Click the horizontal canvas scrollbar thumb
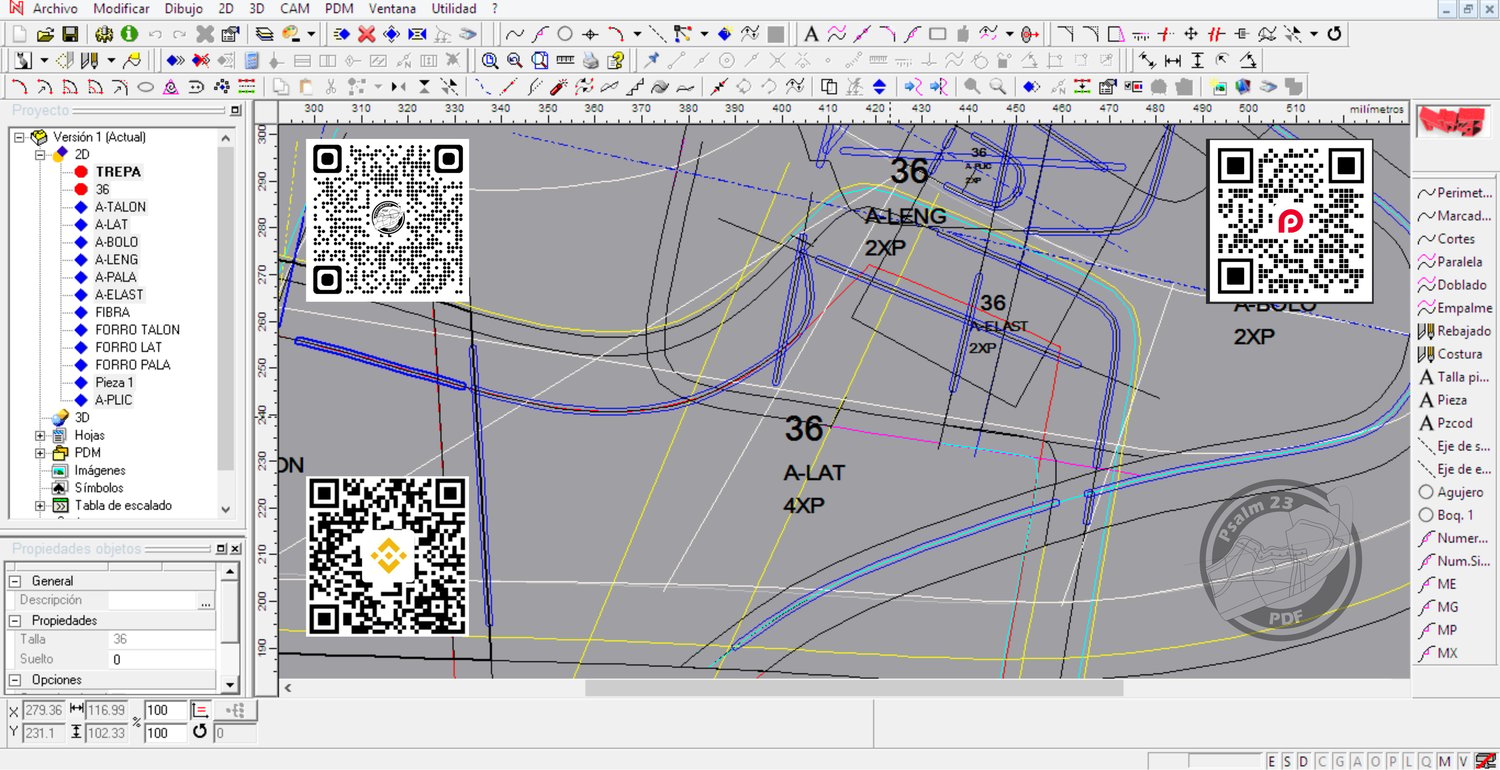The image size is (1500, 770). [854, 688]
